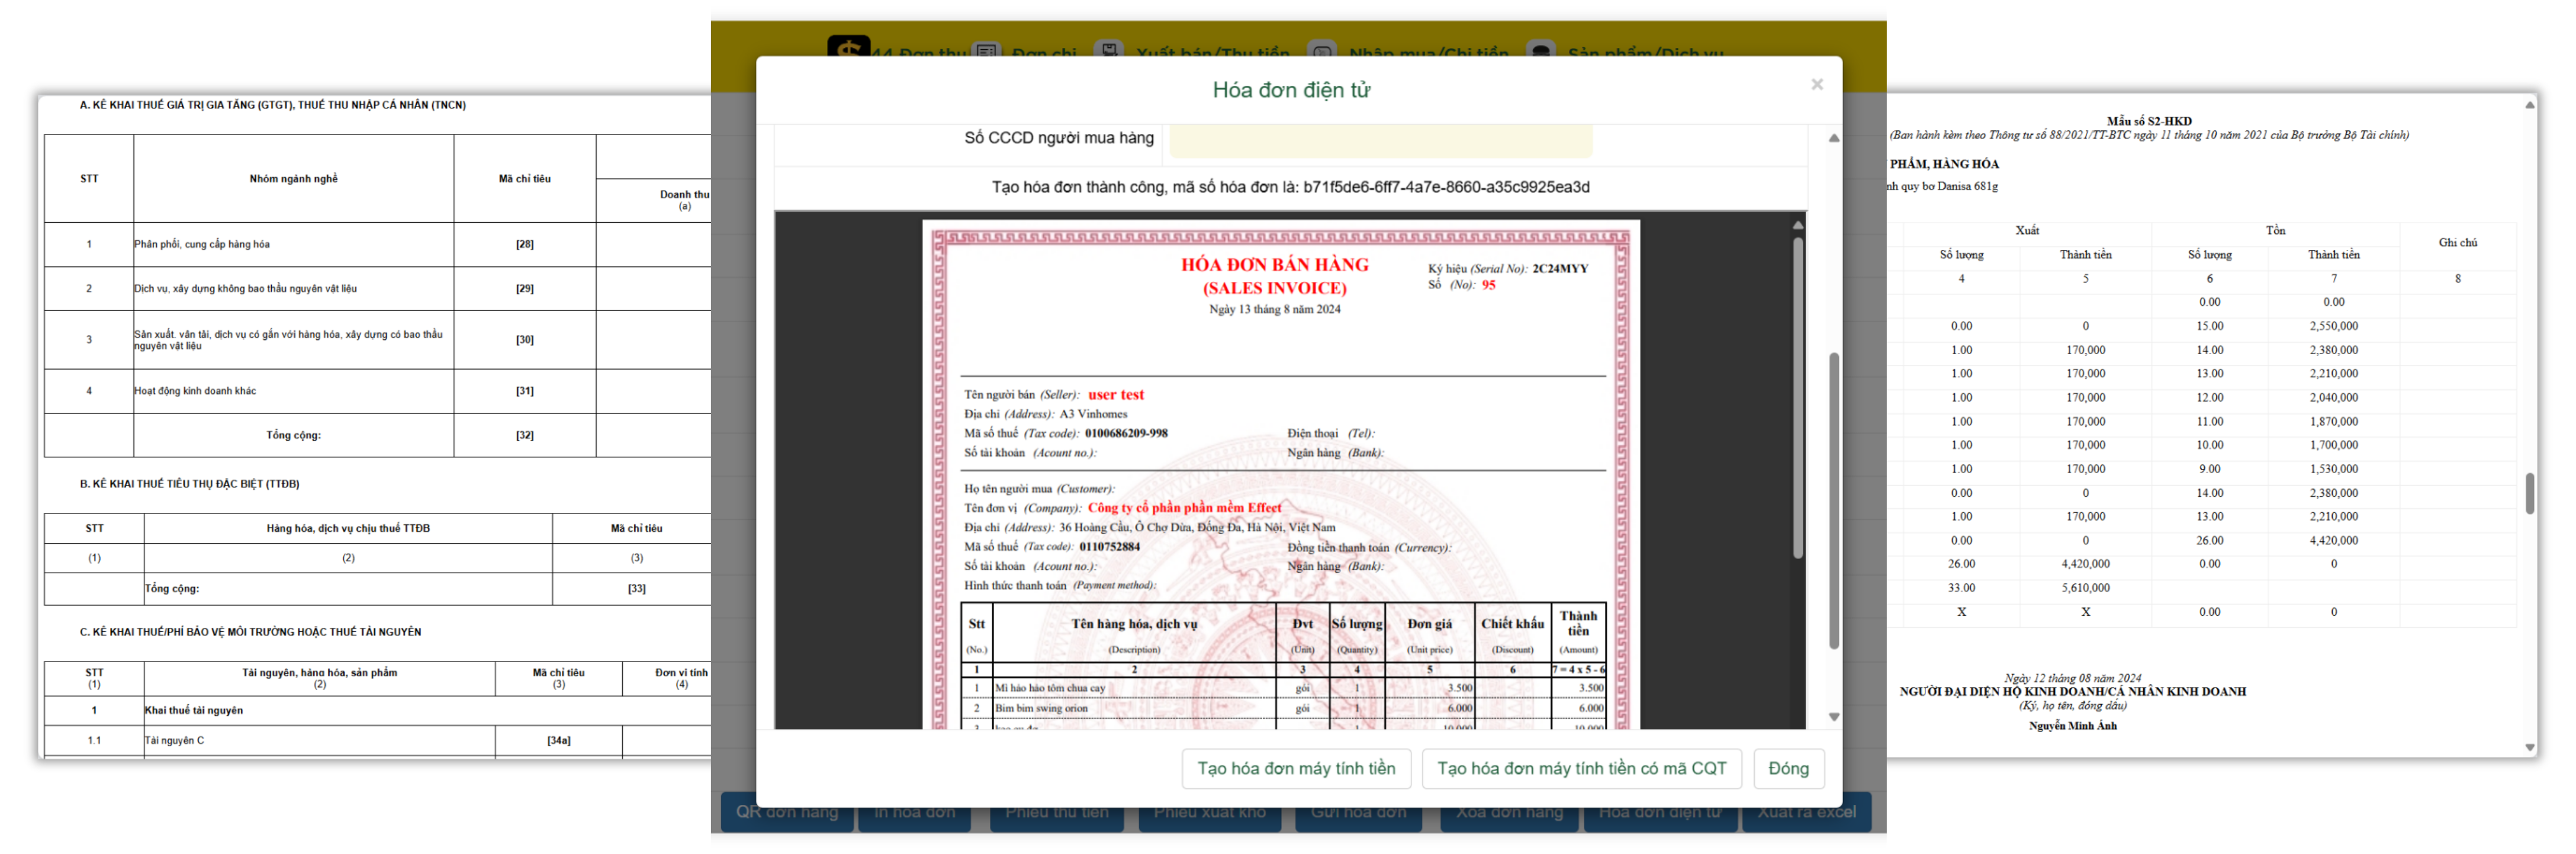Click the invoice preview scrollbar up arrow

pyautogui.click(x=1797, y=225)
